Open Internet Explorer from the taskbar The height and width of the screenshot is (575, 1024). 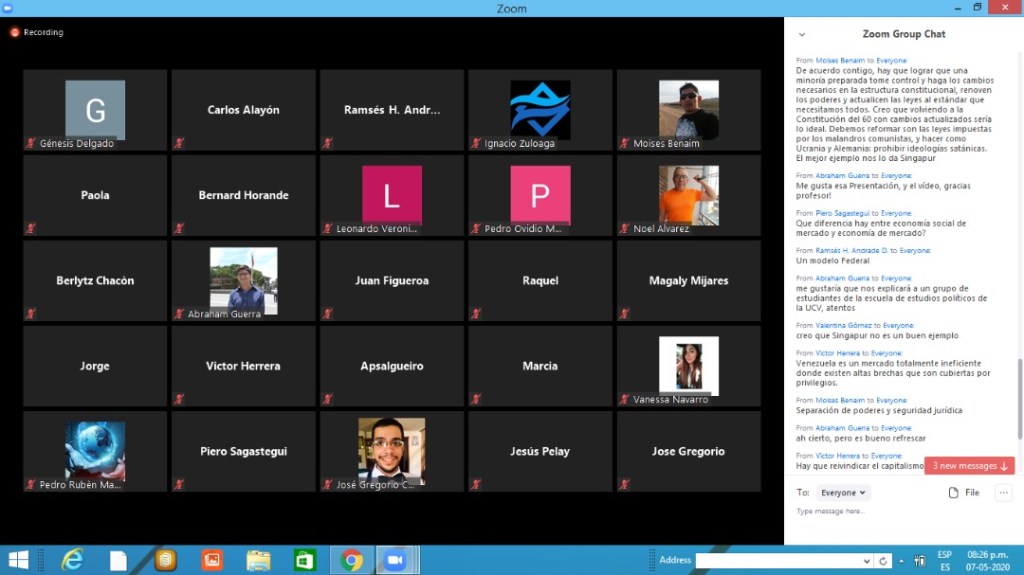72,560
